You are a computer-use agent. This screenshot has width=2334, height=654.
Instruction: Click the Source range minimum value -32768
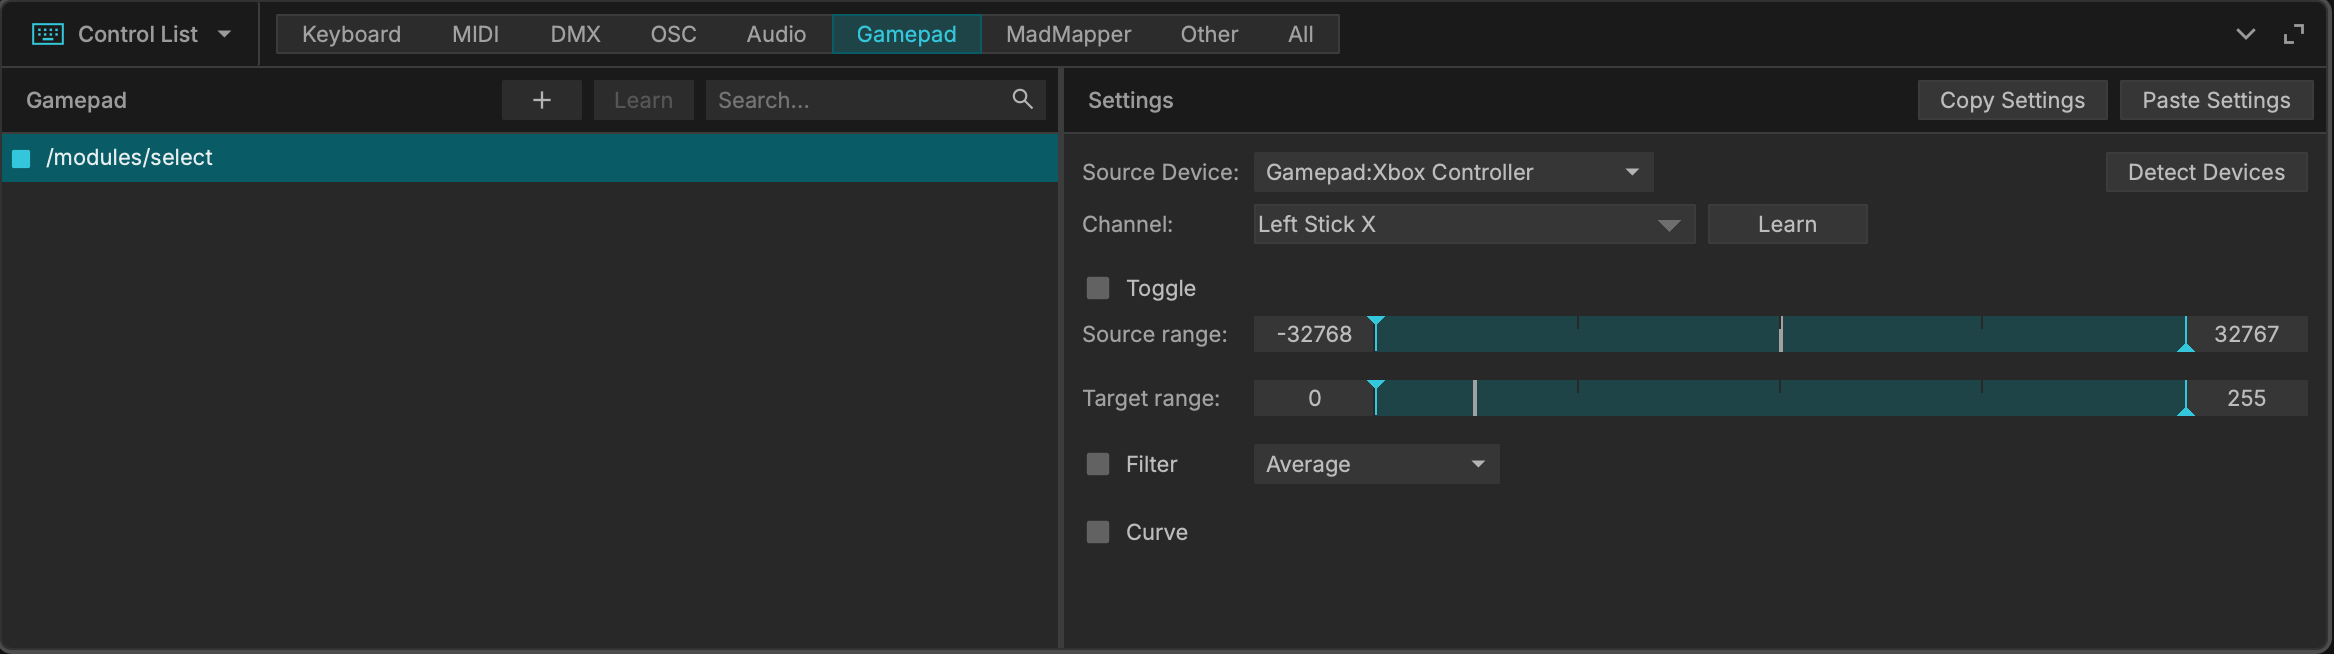pyautogui.click(x=1314, y=334)
